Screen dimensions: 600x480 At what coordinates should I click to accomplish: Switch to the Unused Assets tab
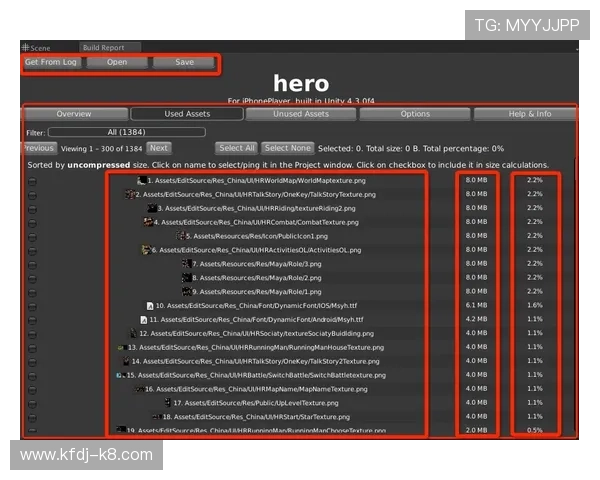click(x=301, y=114)
